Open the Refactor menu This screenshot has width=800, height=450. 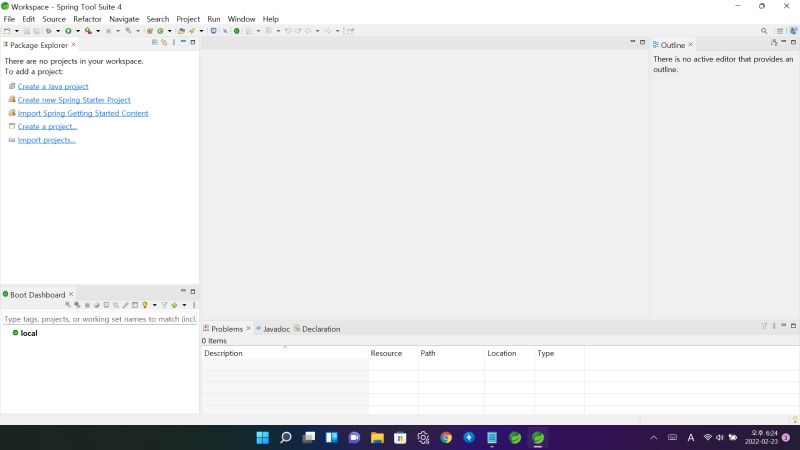click(87, 19)
